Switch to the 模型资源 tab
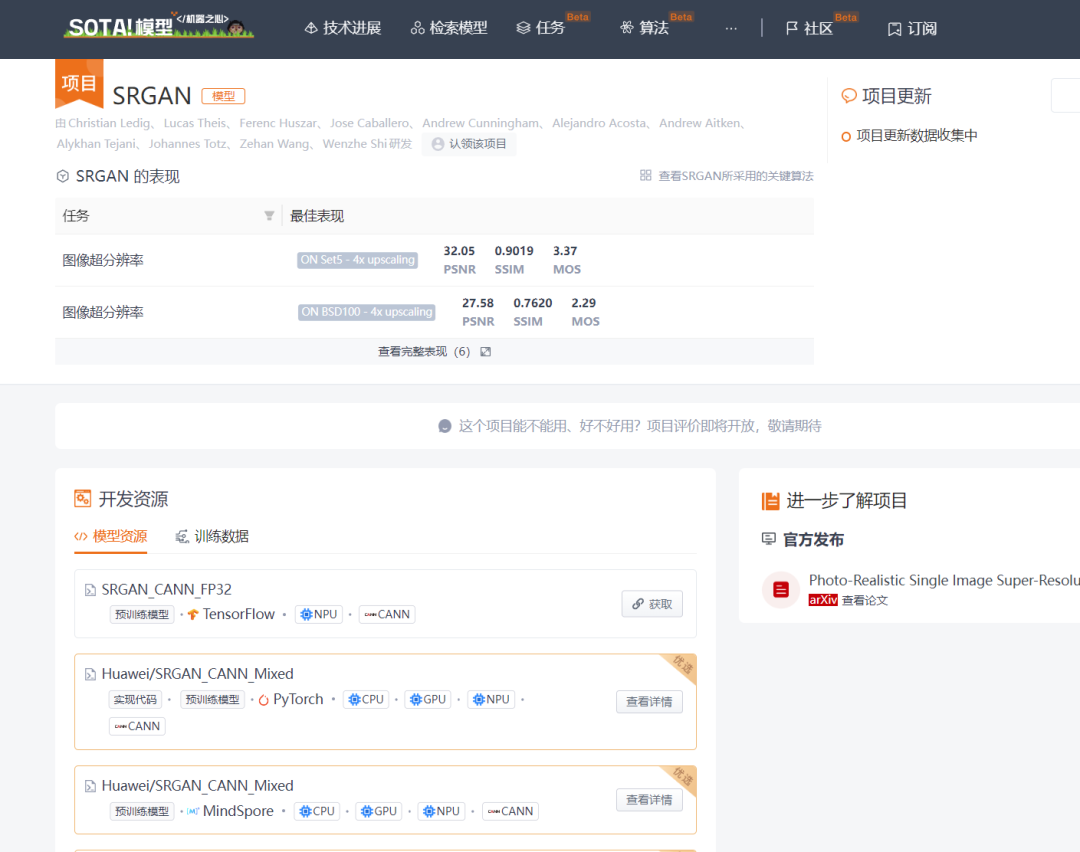The width and height of the screenshot is (1080, 852). tap(111, 537)
